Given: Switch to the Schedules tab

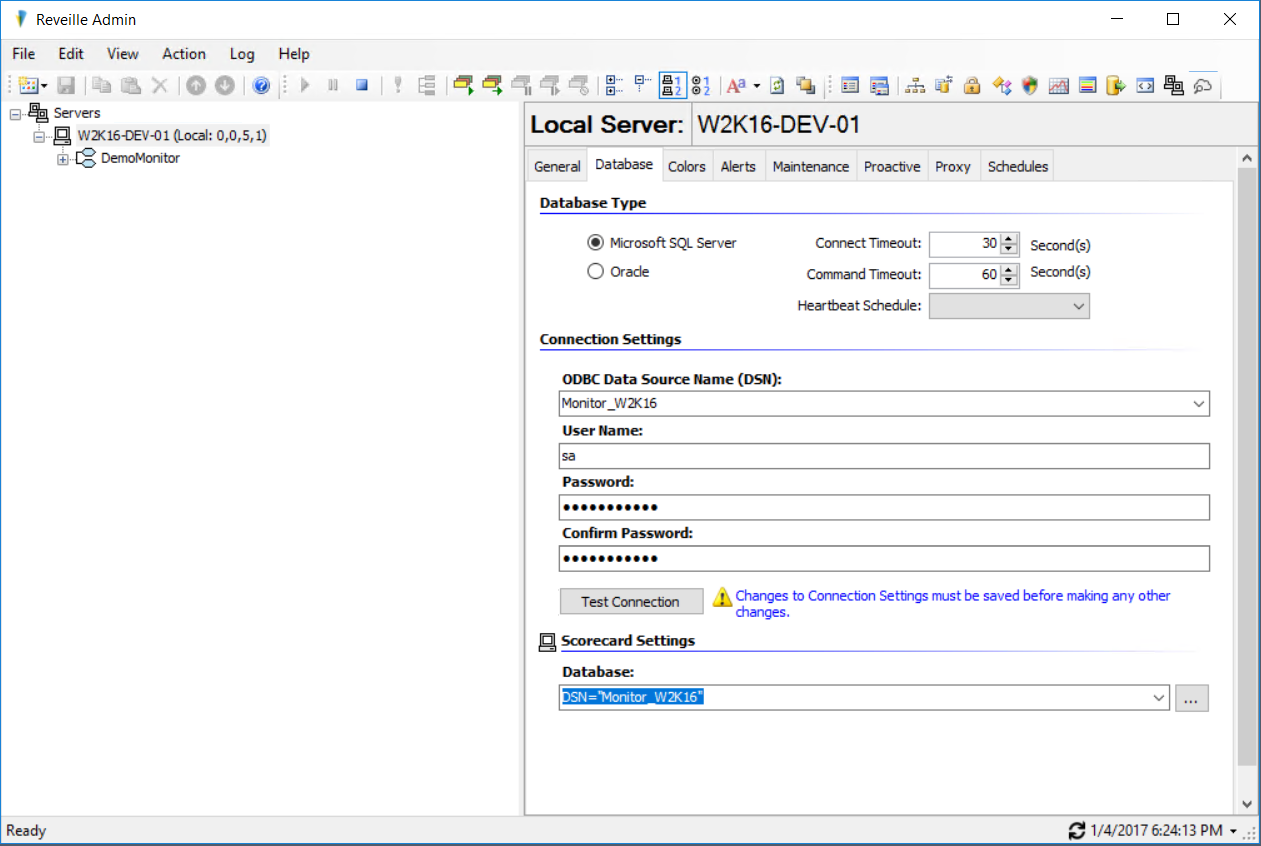Looking at the screenshot, I should (x=1017, y=167).
